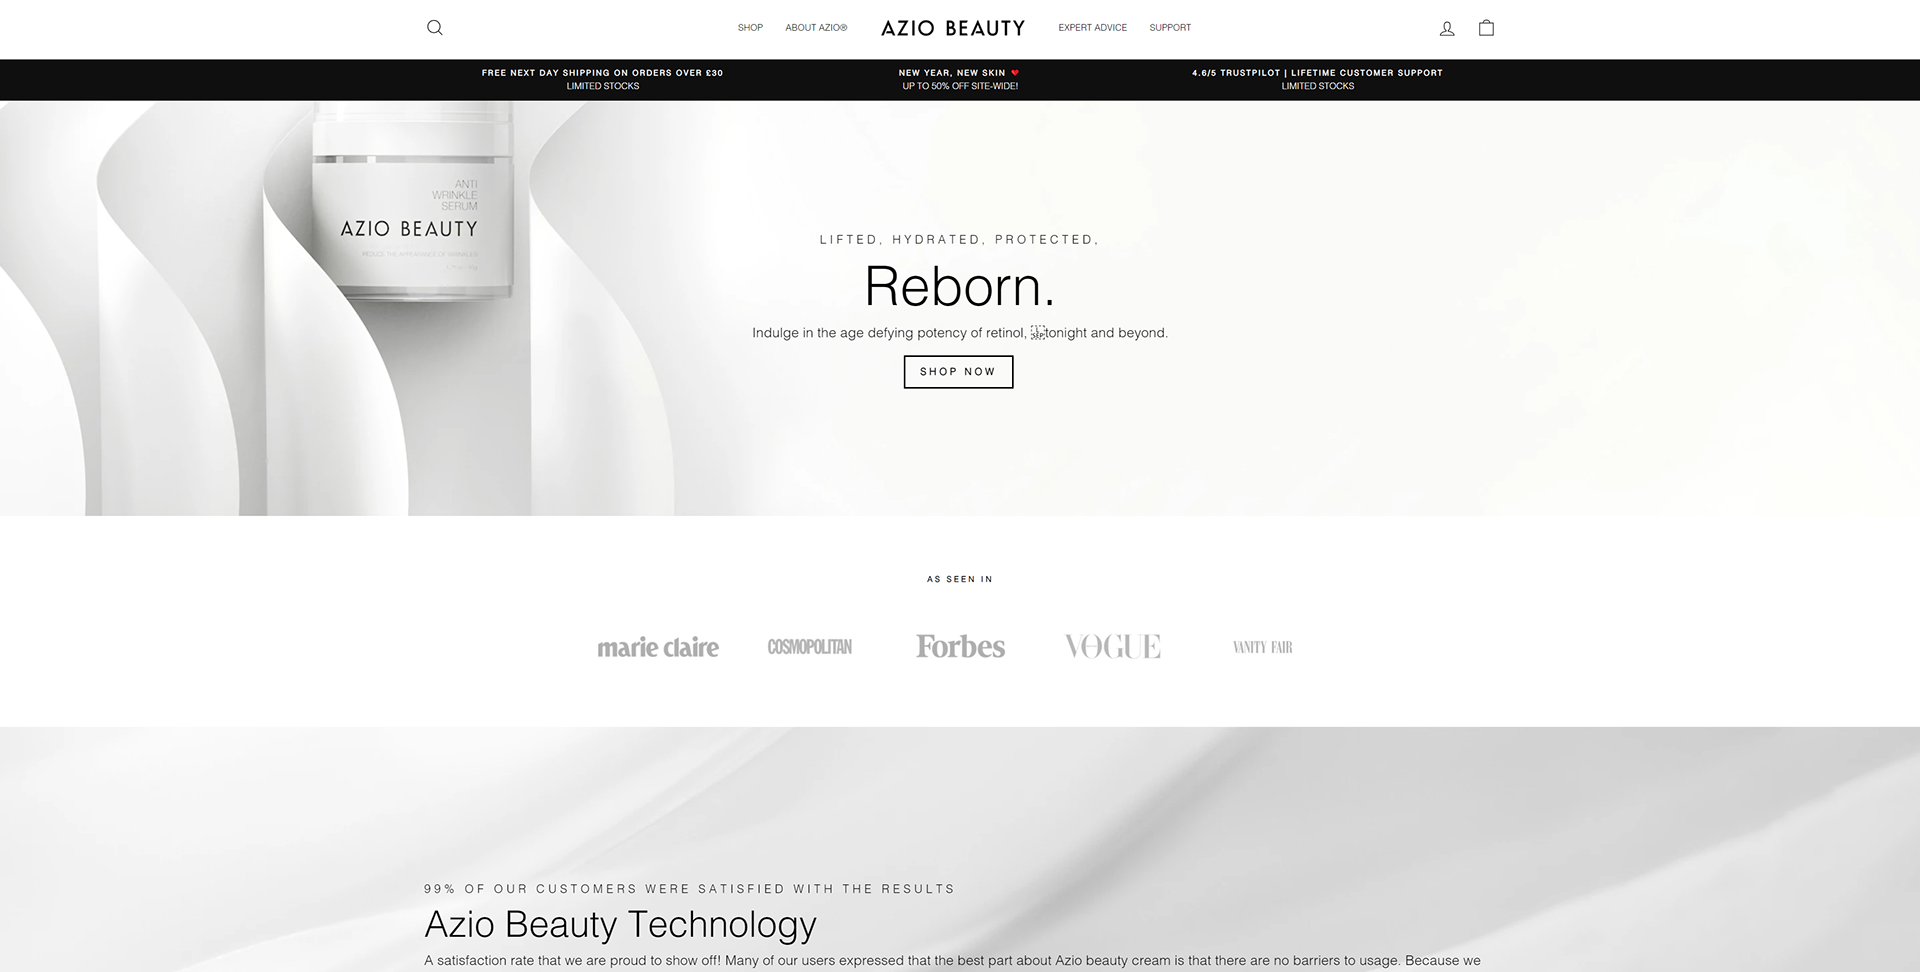Click the Trustpilot lifetime support announcement

click(1317, 79)
